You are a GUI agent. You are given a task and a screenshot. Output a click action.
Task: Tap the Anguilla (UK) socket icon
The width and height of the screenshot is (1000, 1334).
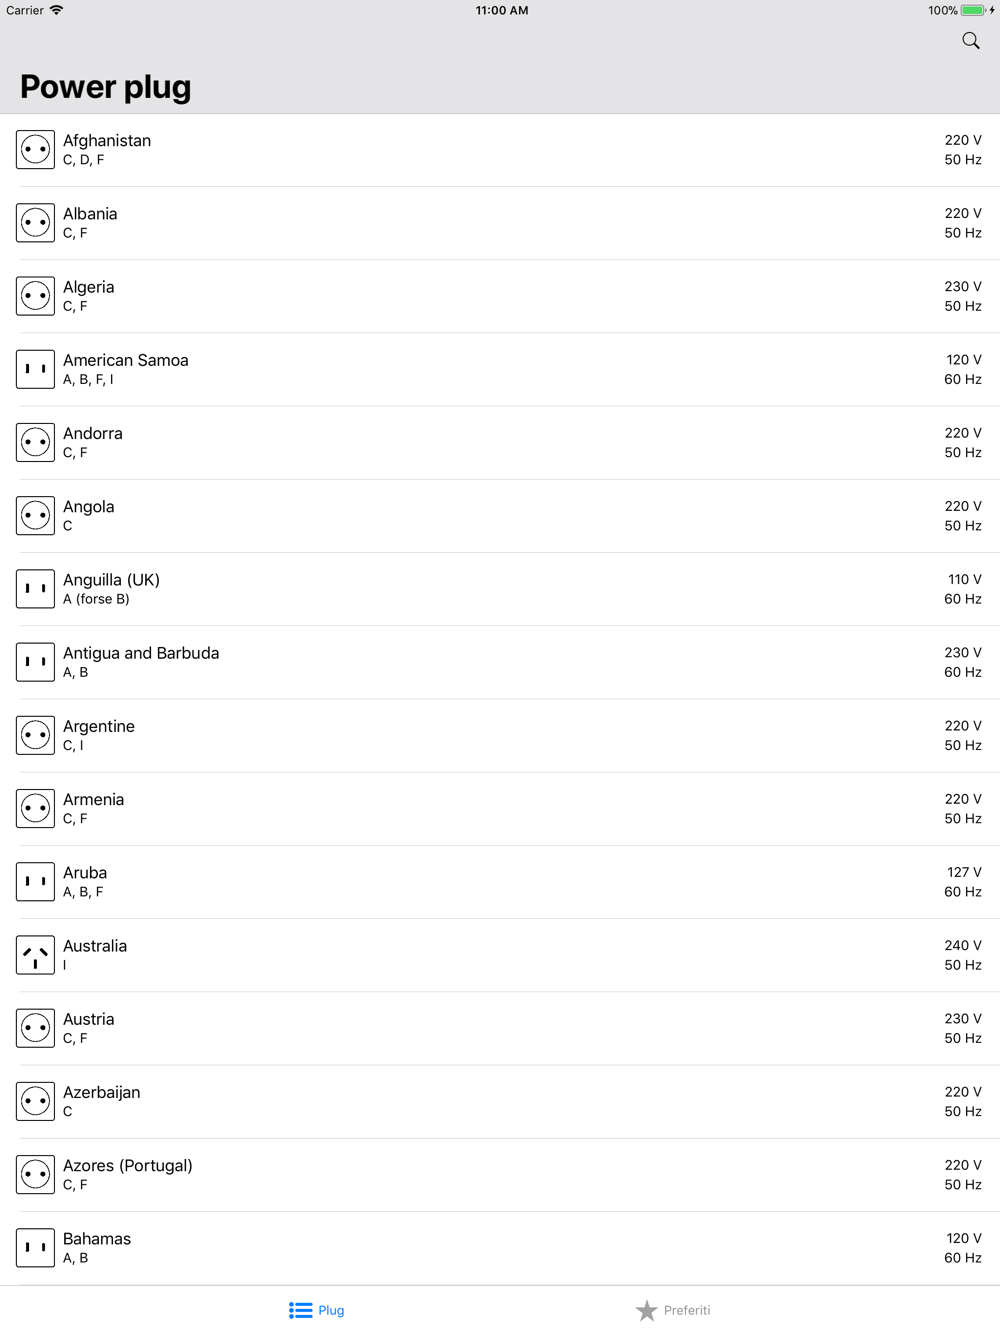35,589
